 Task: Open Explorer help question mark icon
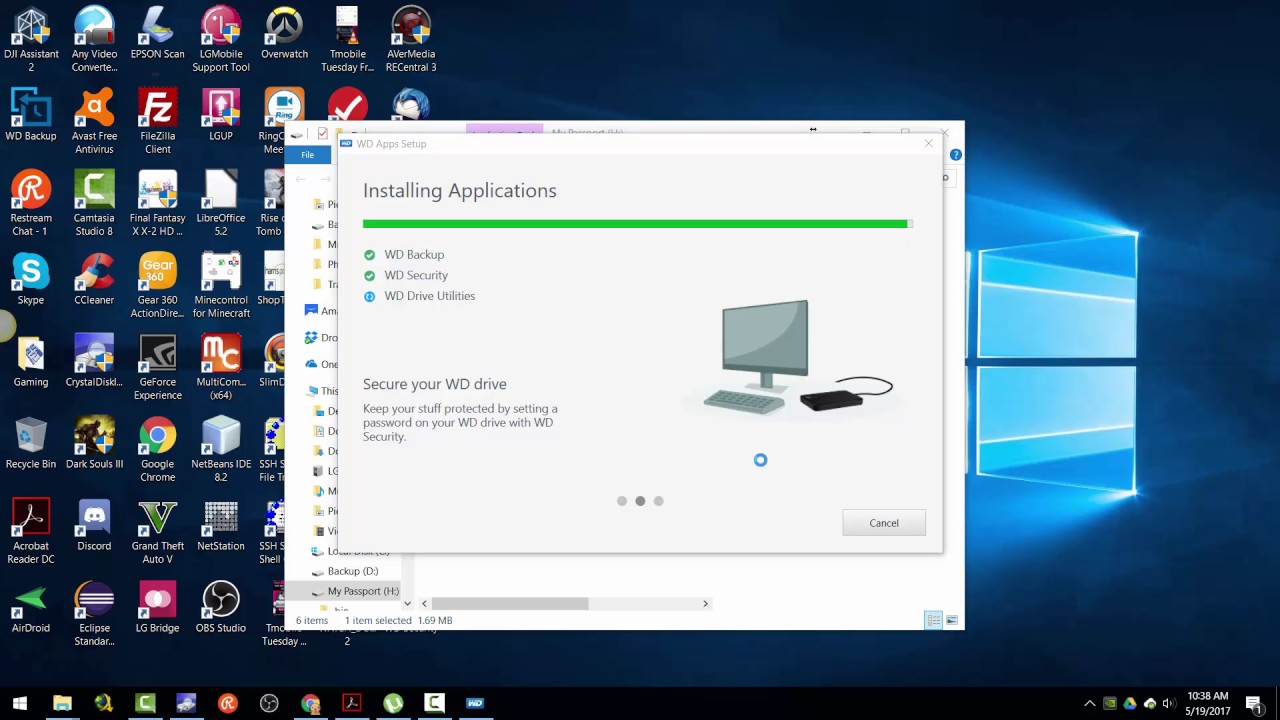[x=956, y=155]
